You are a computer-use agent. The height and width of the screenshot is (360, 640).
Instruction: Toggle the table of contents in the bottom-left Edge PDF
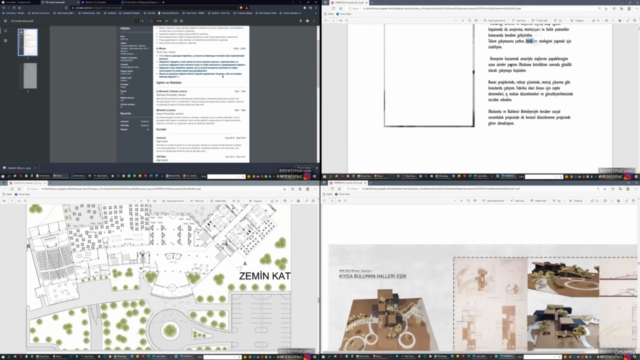point(4,201)
